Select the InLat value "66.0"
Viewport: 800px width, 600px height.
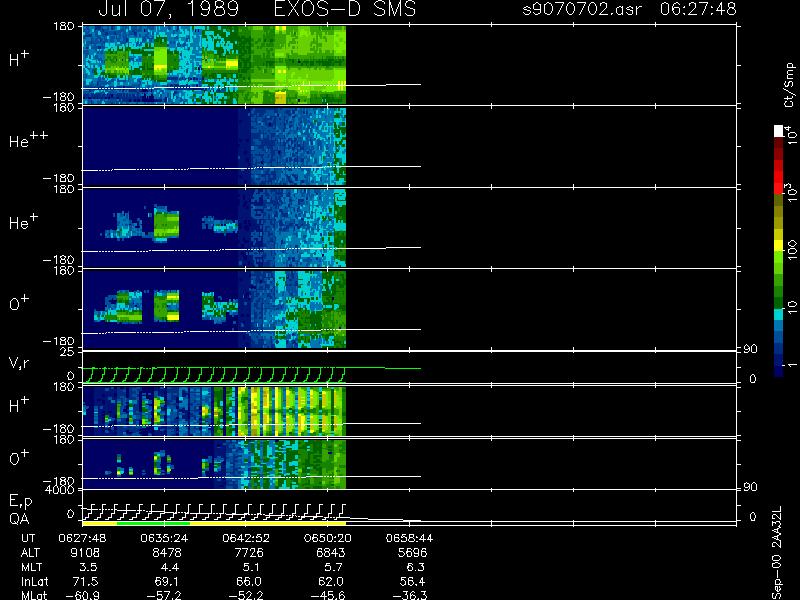(248, 581)
